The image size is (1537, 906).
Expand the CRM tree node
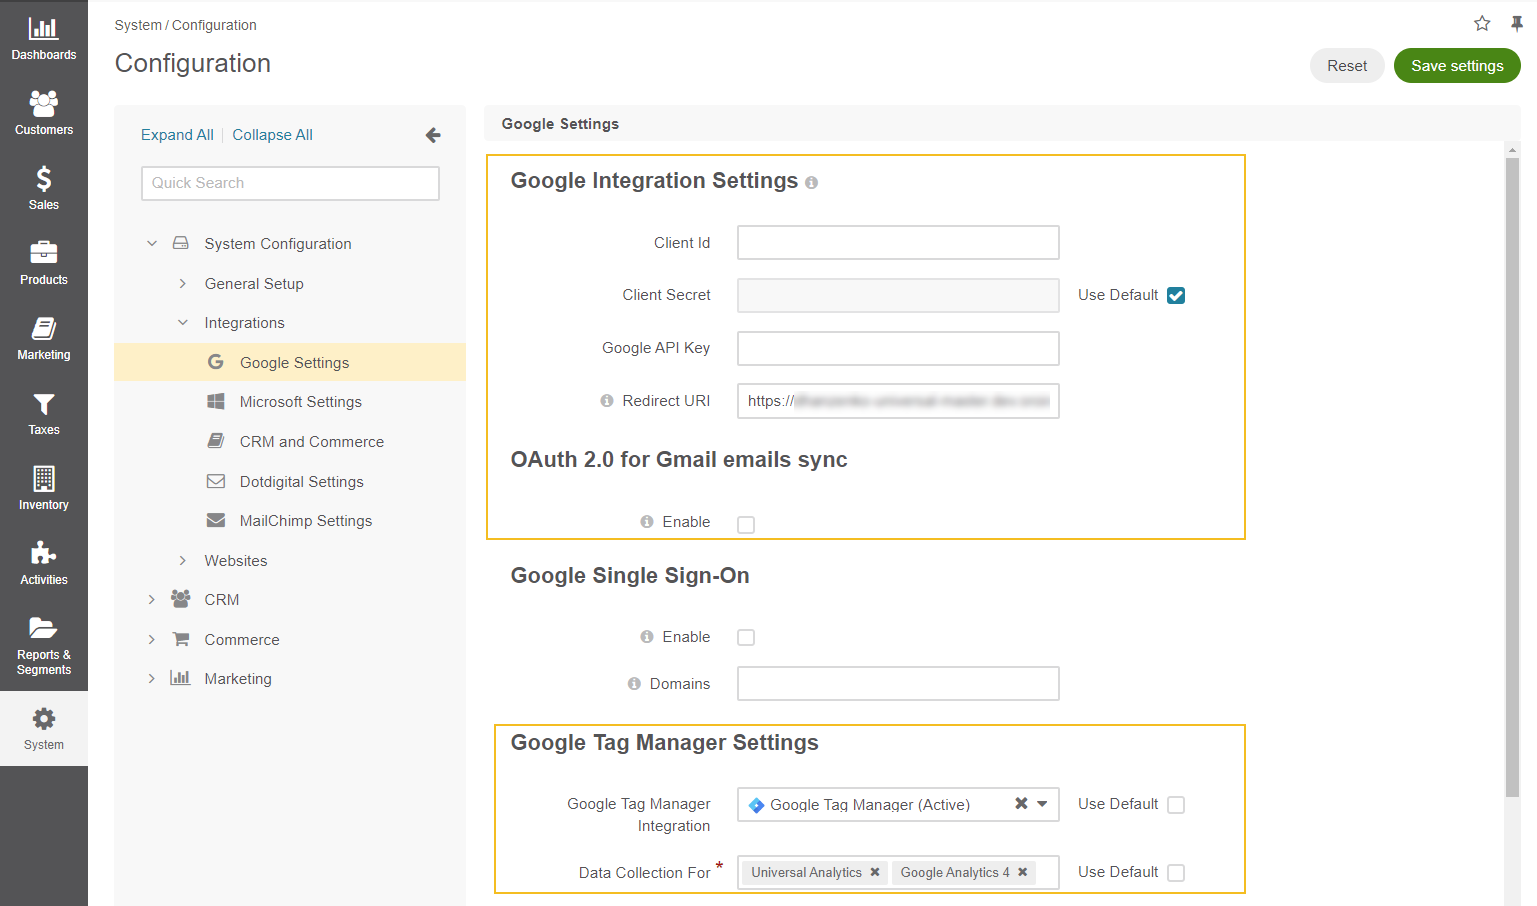(152, 600)
